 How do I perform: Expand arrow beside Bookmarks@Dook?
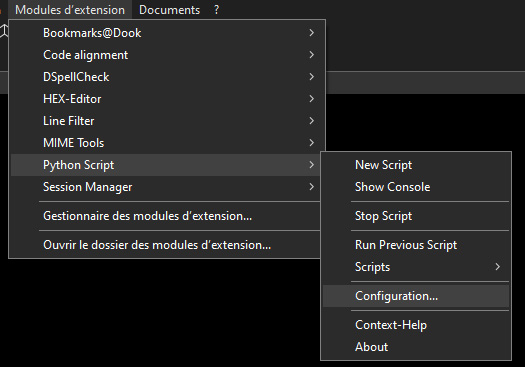311,33
